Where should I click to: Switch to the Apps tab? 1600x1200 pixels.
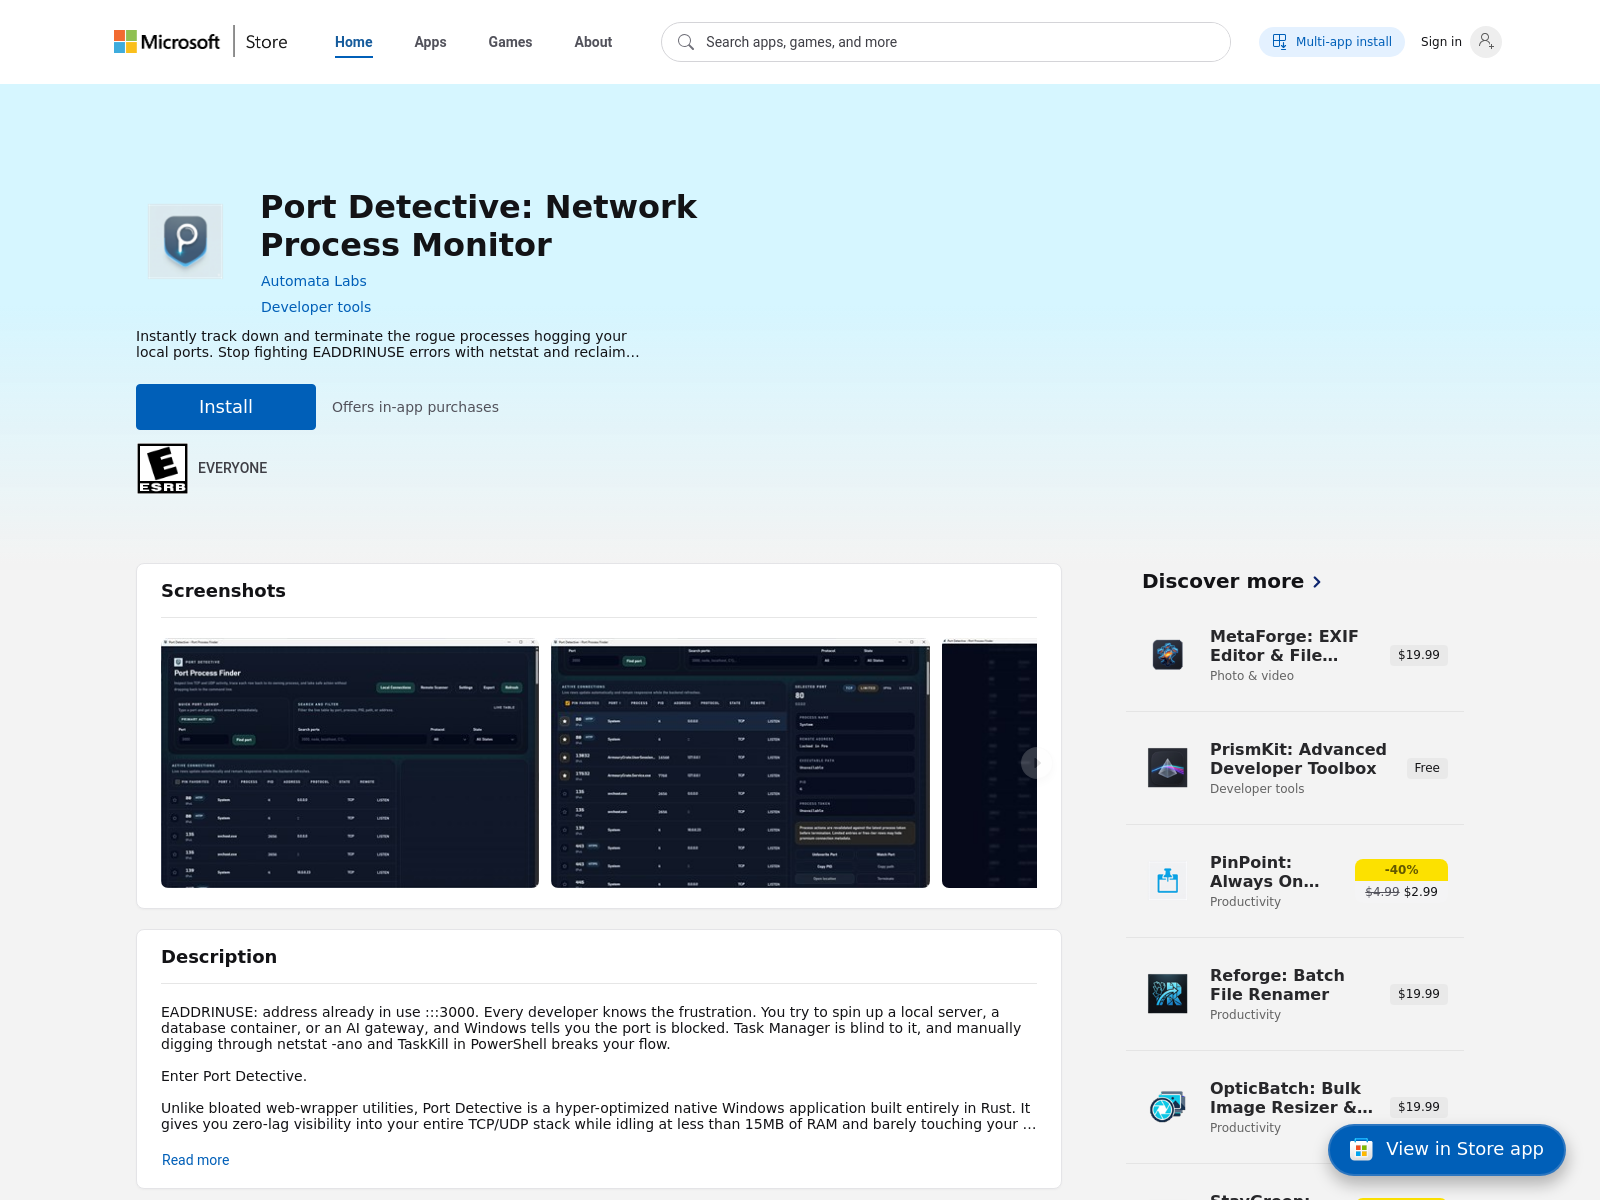pyautogui.click(x=430, y=42)
